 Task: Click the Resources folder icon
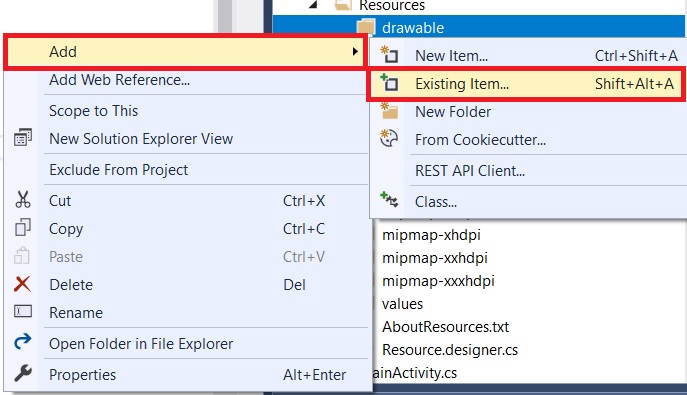(343, 5)
